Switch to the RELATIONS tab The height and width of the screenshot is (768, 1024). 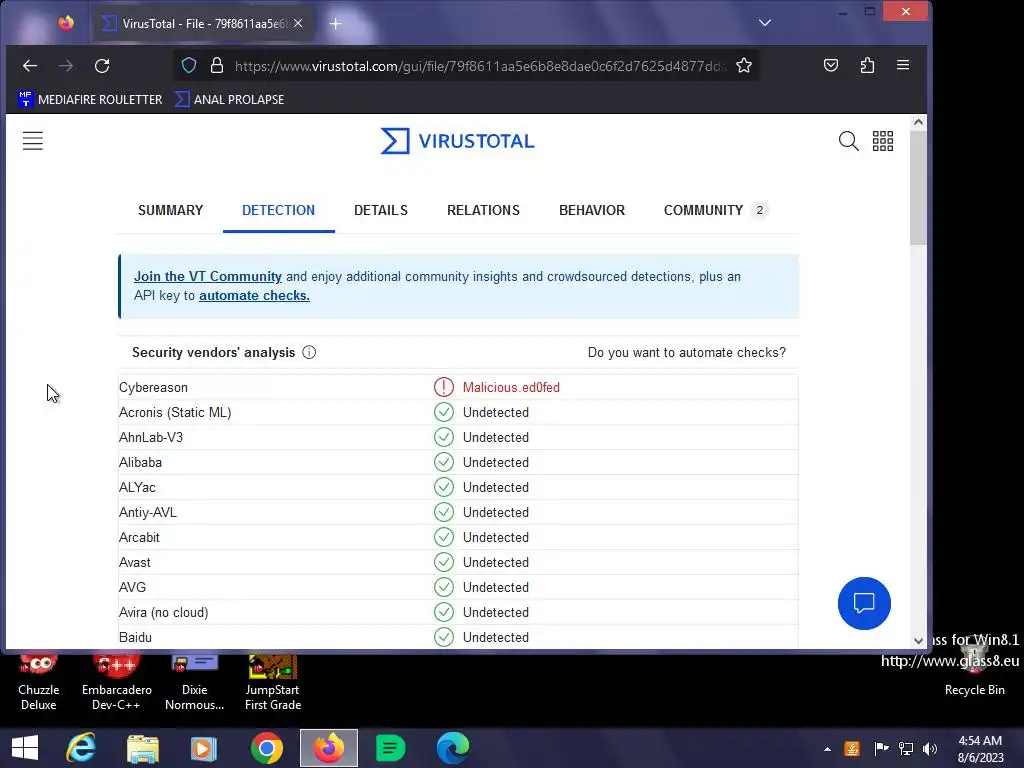coord(483,210)
